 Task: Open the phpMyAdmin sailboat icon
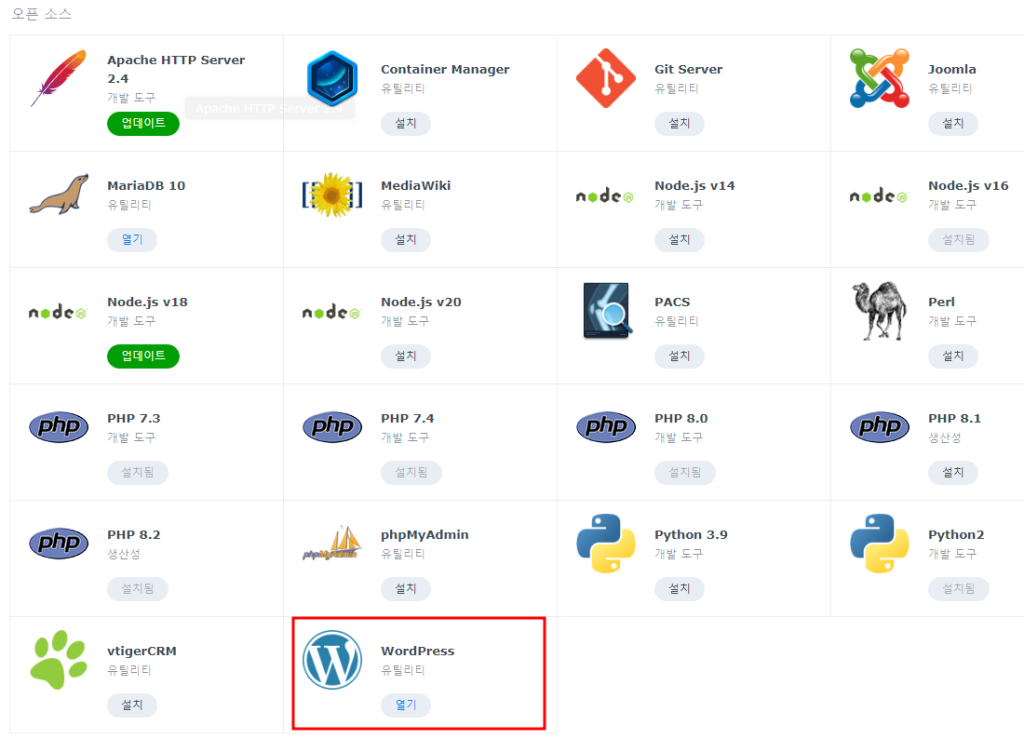pos(332,543)
